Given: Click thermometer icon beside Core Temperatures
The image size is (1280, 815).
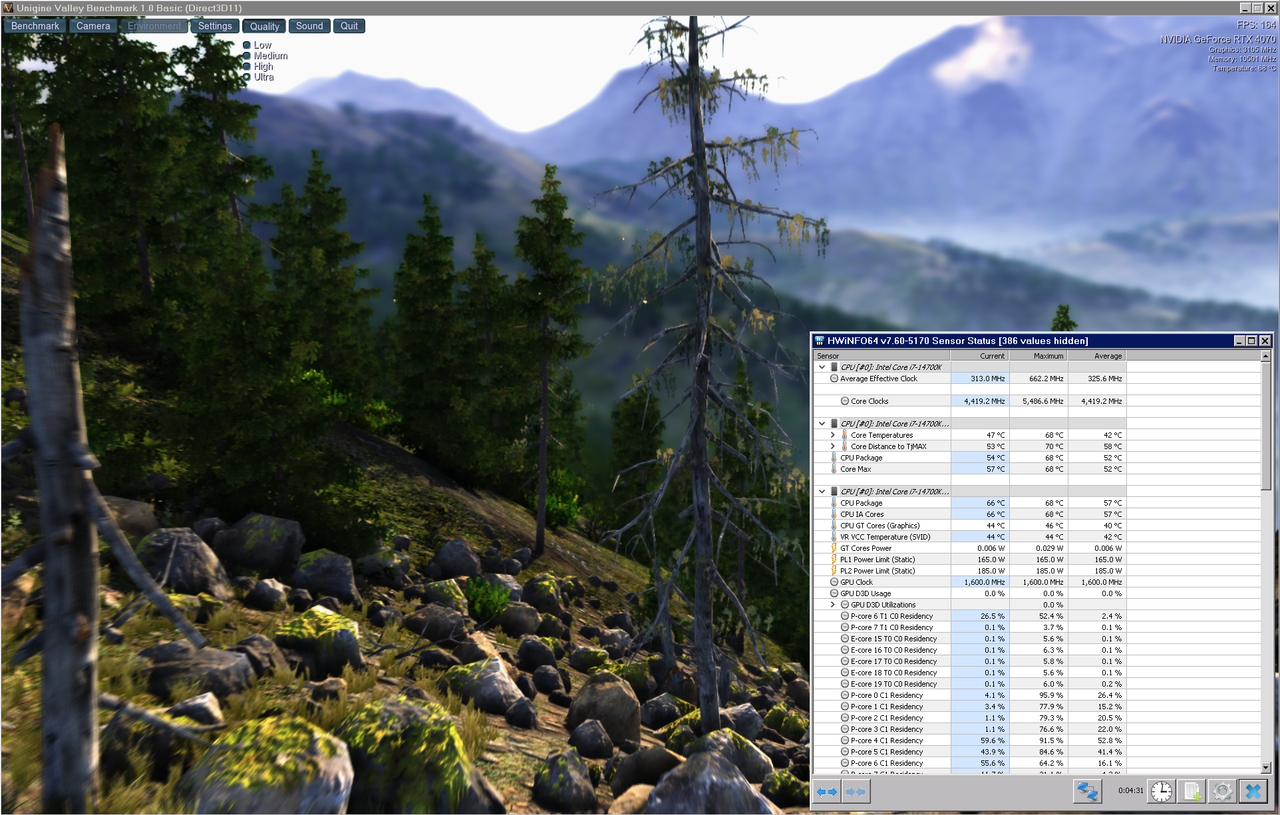Looking at the screenshot, I should point(845,435).
